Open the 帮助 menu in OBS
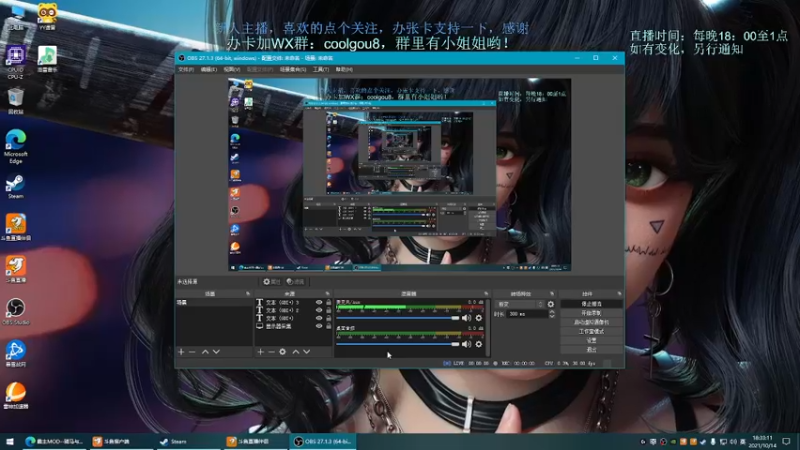Screen dimensions: 800x450 tap(344, 69)
